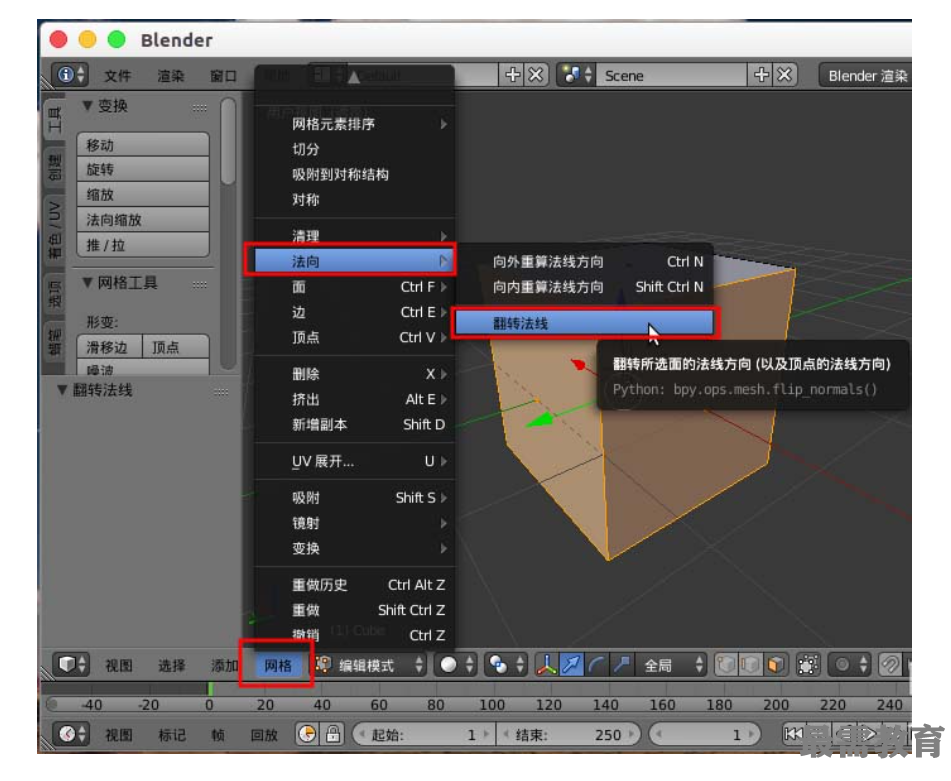Screen dimensions: 951x781
Task: Collapse the 网格工具 panel triangle
Action: [87, 282]
